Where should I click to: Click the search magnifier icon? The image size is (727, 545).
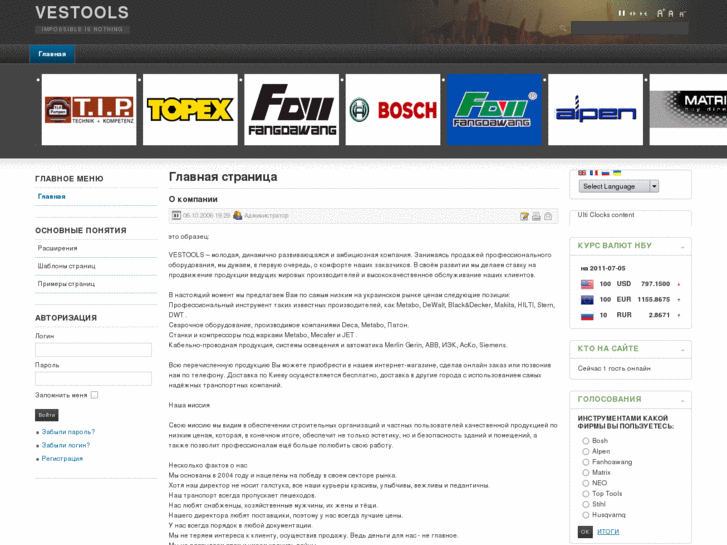[x=563, y=28]
